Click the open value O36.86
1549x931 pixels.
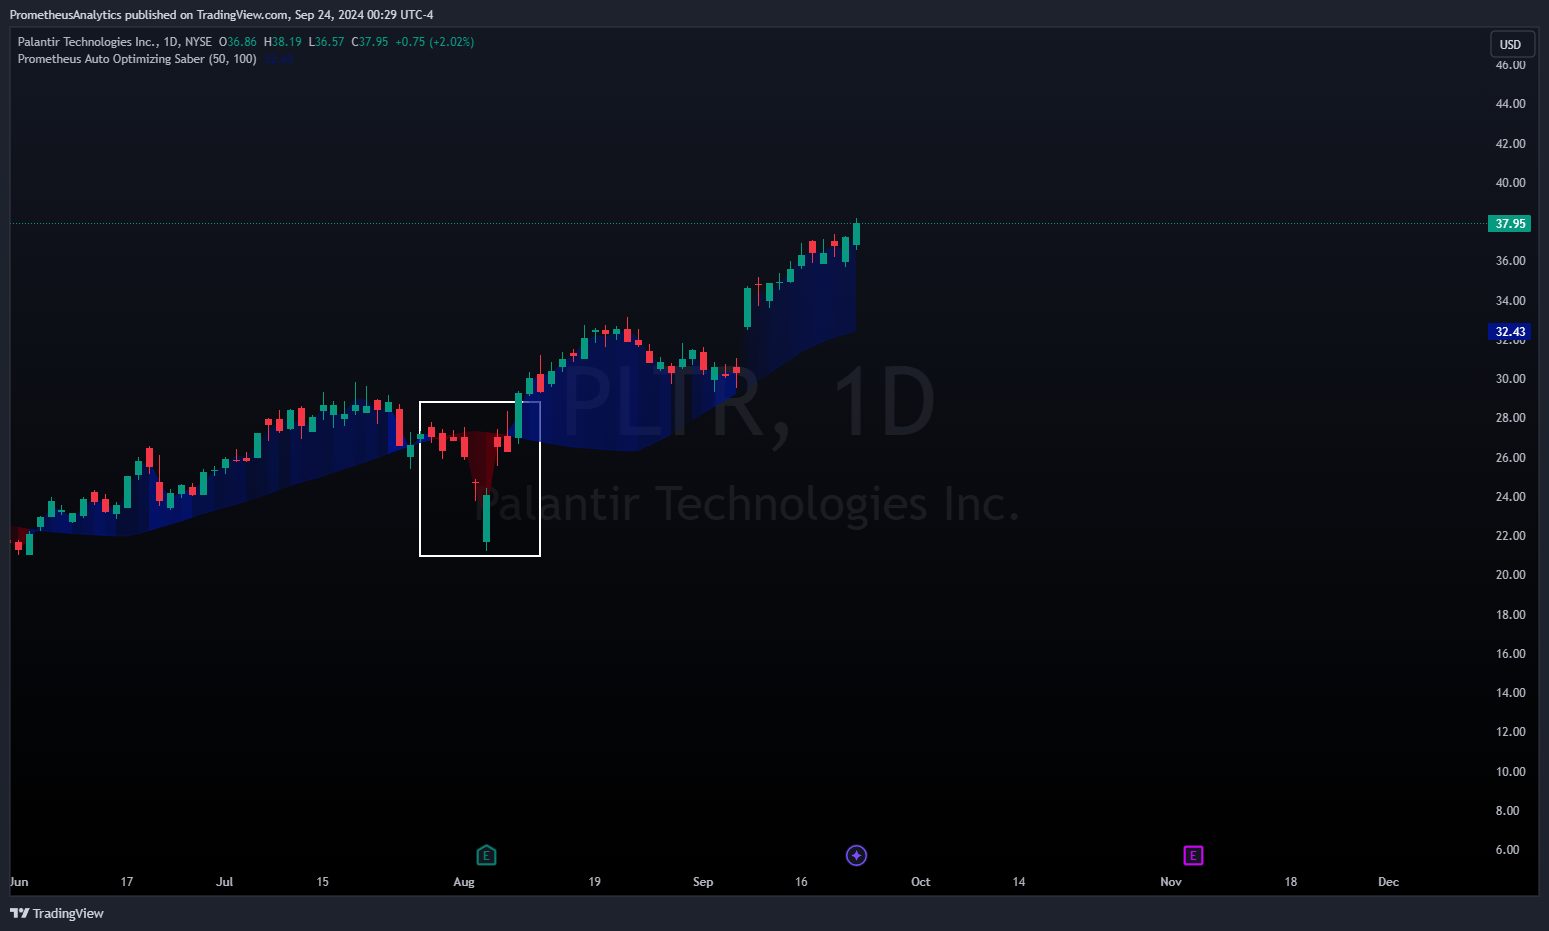[x=238, y=42]
